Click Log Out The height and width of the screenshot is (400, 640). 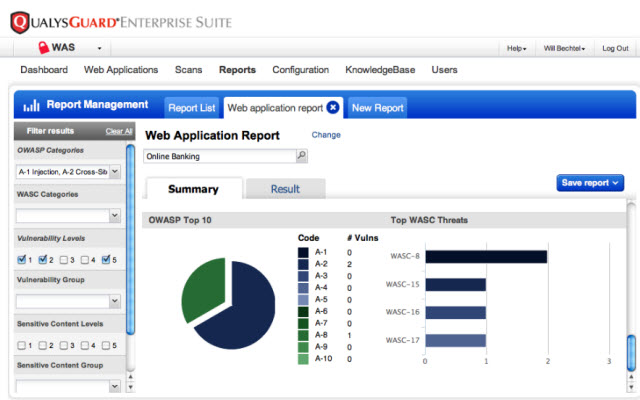(615, 49)
